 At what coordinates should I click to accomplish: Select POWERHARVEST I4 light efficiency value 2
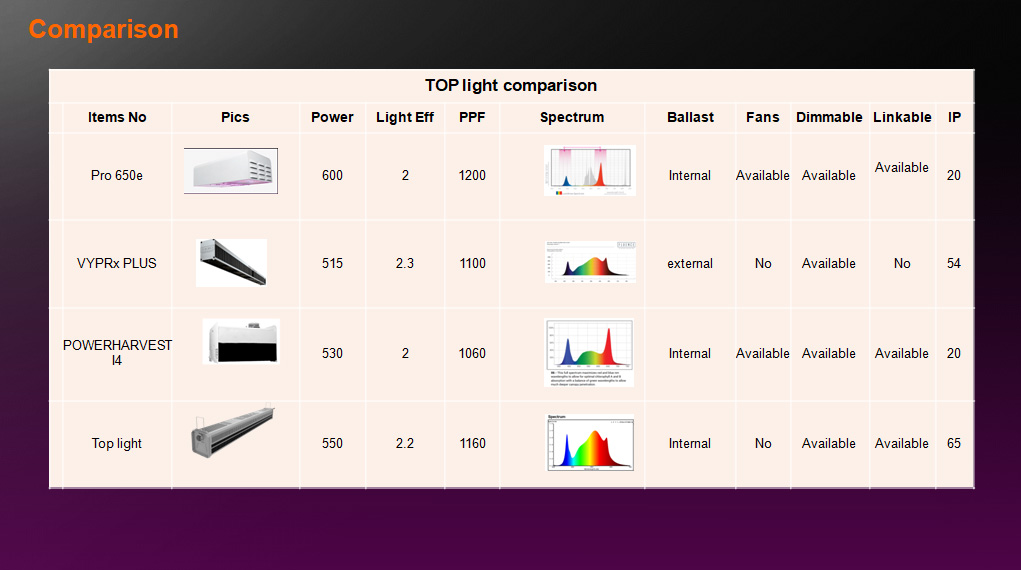pyautogui.click(x=405, y=353)
